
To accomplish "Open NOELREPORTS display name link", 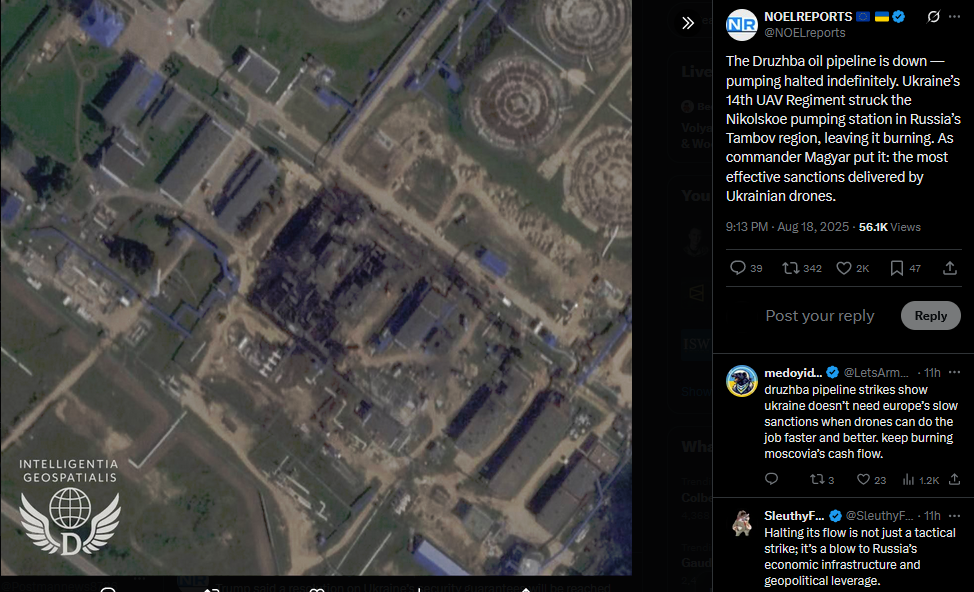I will click(x=808, y=17).
